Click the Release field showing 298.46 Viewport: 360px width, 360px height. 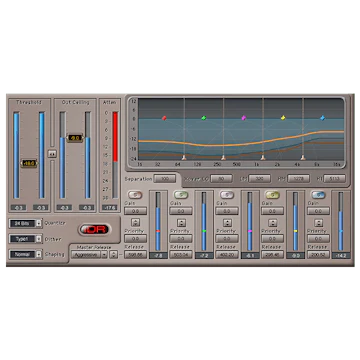pyautogui.click(x=273, y=255)
